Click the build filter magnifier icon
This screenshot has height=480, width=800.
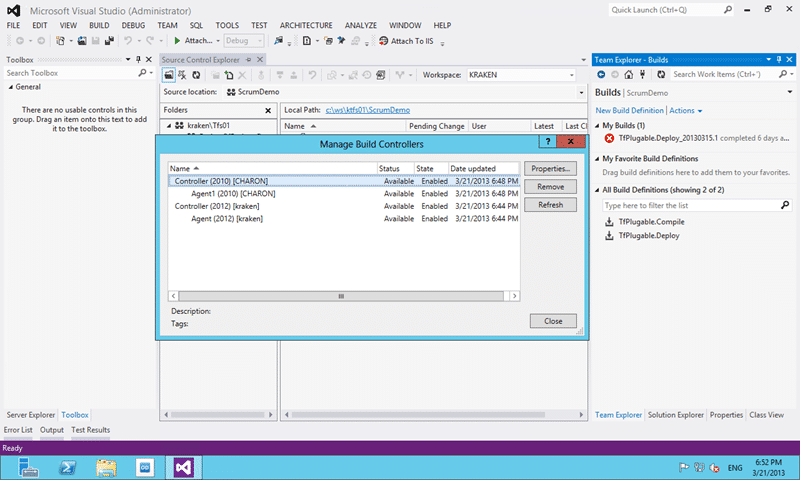tap(785, 205)
